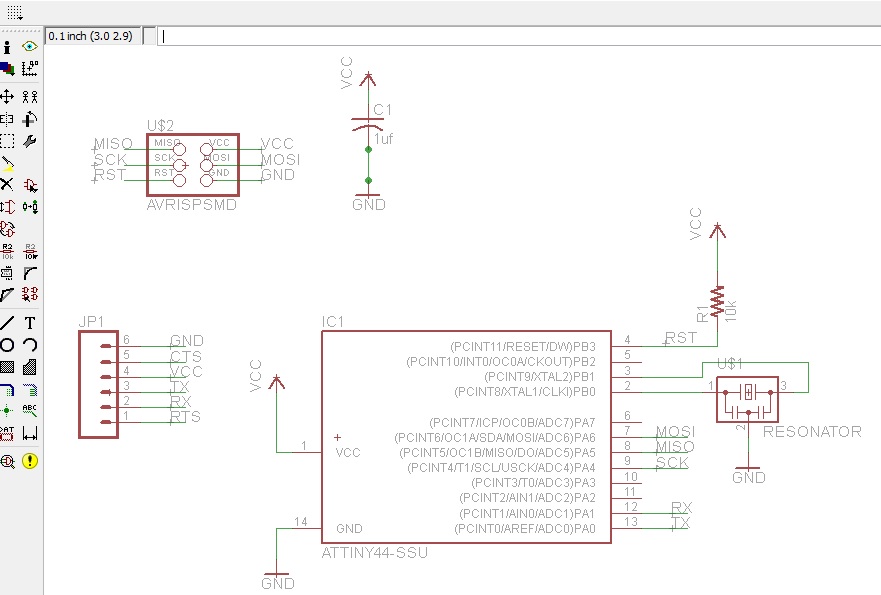Select the Text tool
The image size is (881, 595).
click(x=30, y=323)
